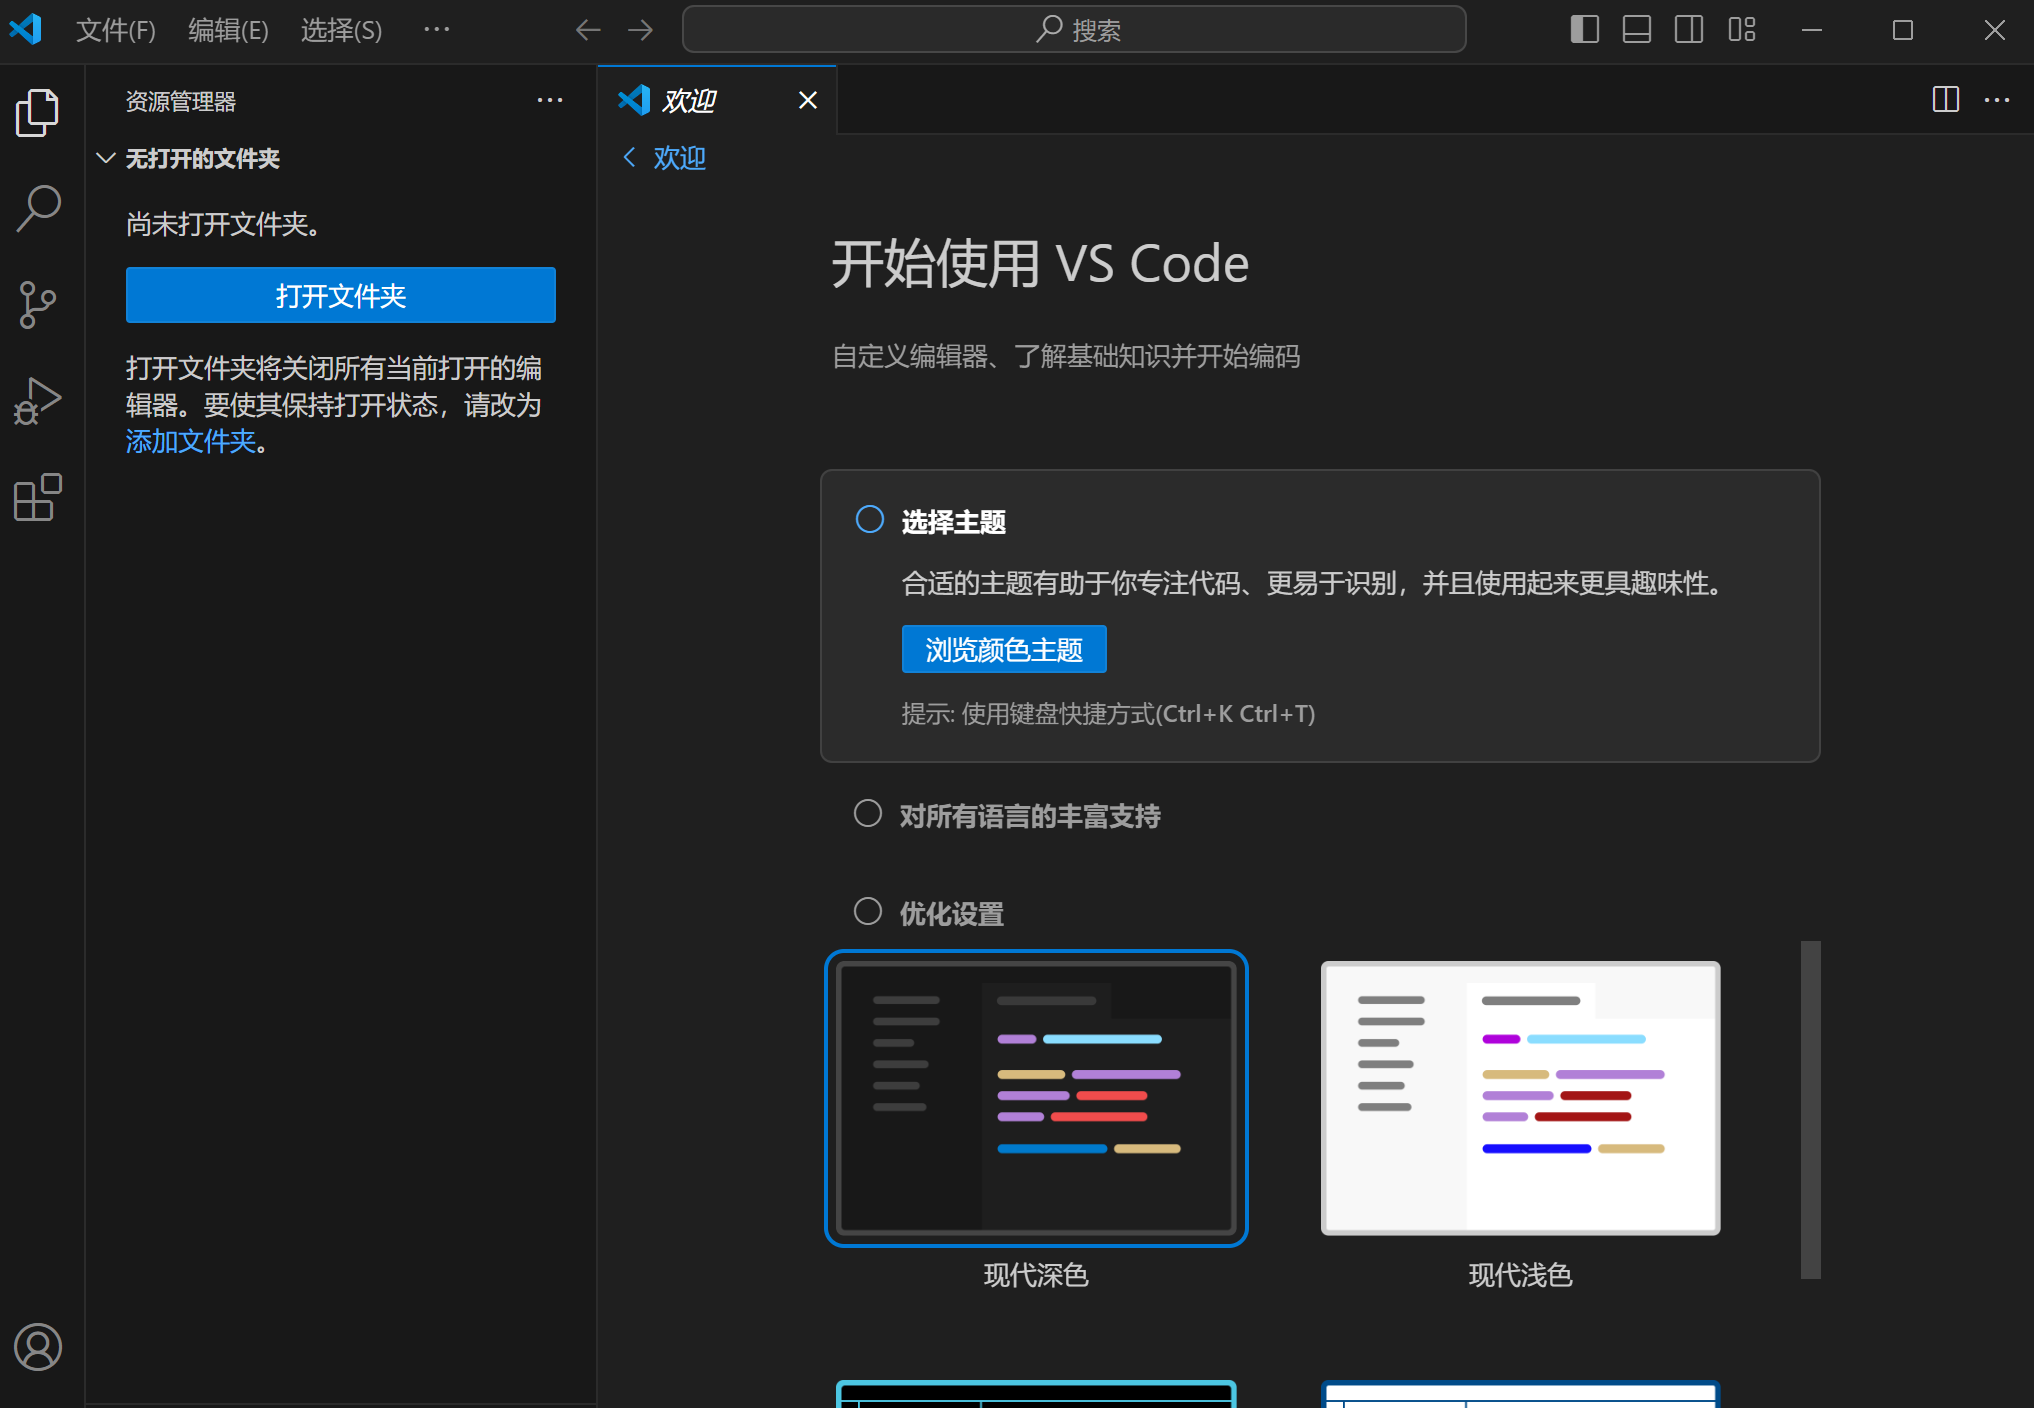Open the 编辑(E) menu
Screen dimensions: 2034x1408
point(228,30)
